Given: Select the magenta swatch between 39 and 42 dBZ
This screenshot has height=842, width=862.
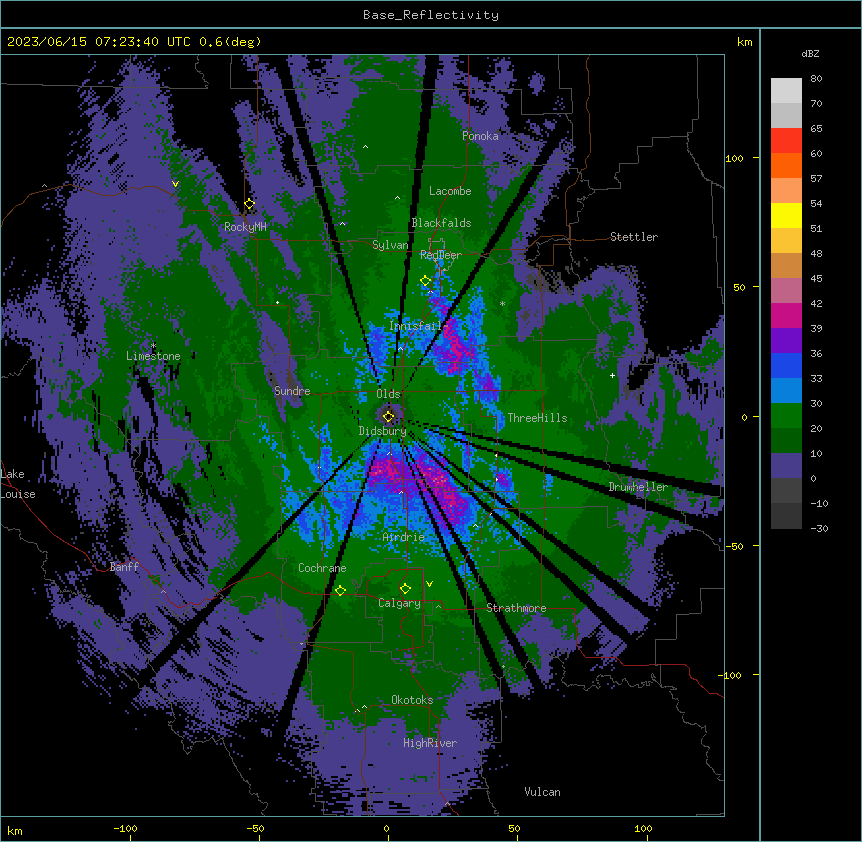Looking at the screenshot, I should coord(786,315).
